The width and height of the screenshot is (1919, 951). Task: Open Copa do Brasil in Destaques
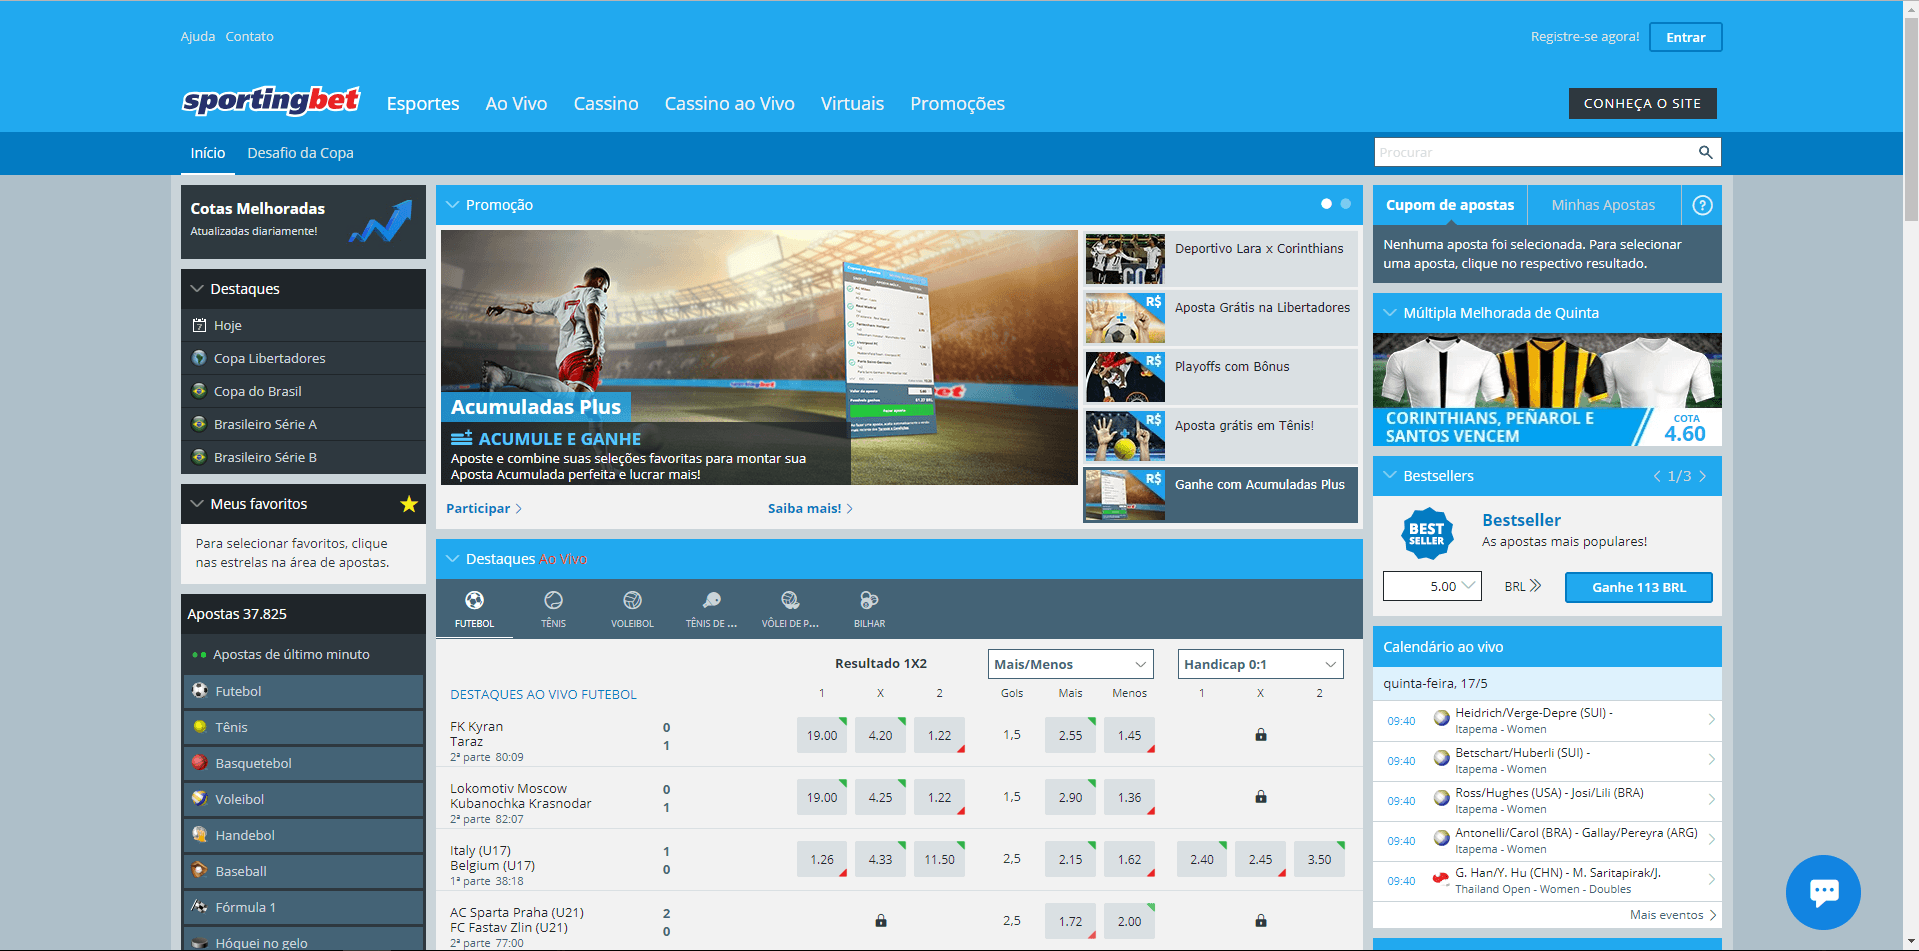click(303, 391)
